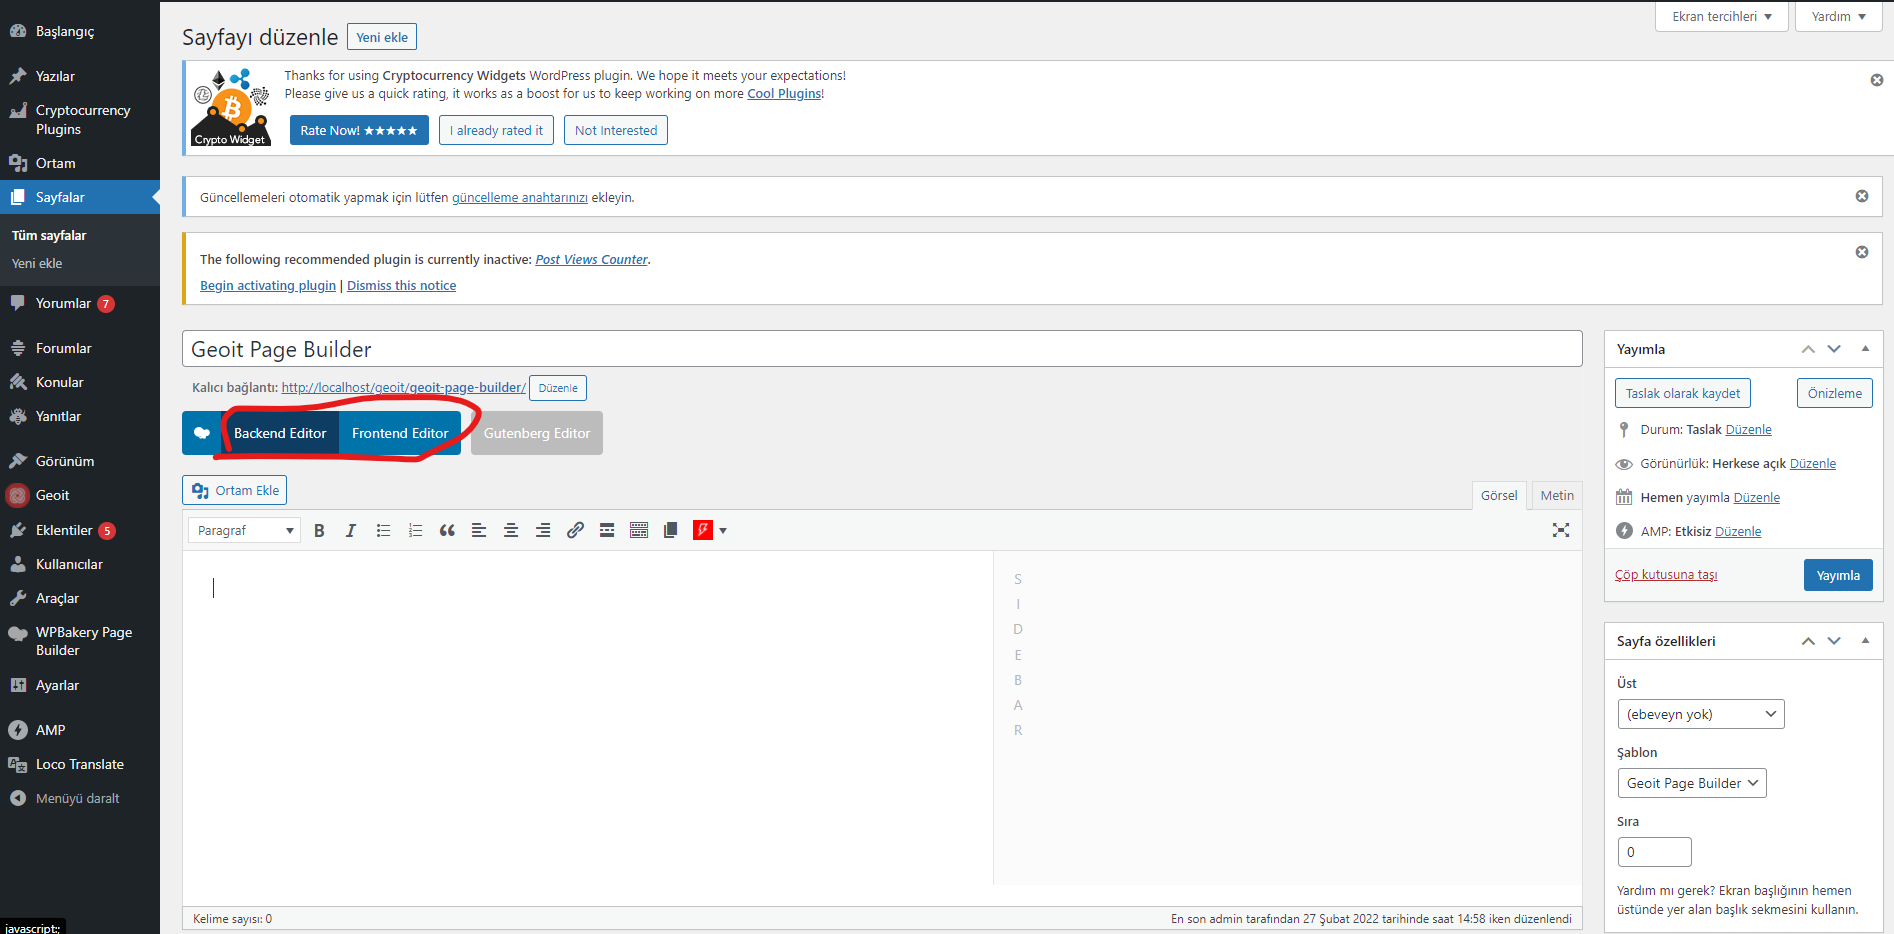Dismiss the Post Views Counter notice
Image resolution: width=1894 pixels, height=934 pixels.
(x=1861, y=252)
